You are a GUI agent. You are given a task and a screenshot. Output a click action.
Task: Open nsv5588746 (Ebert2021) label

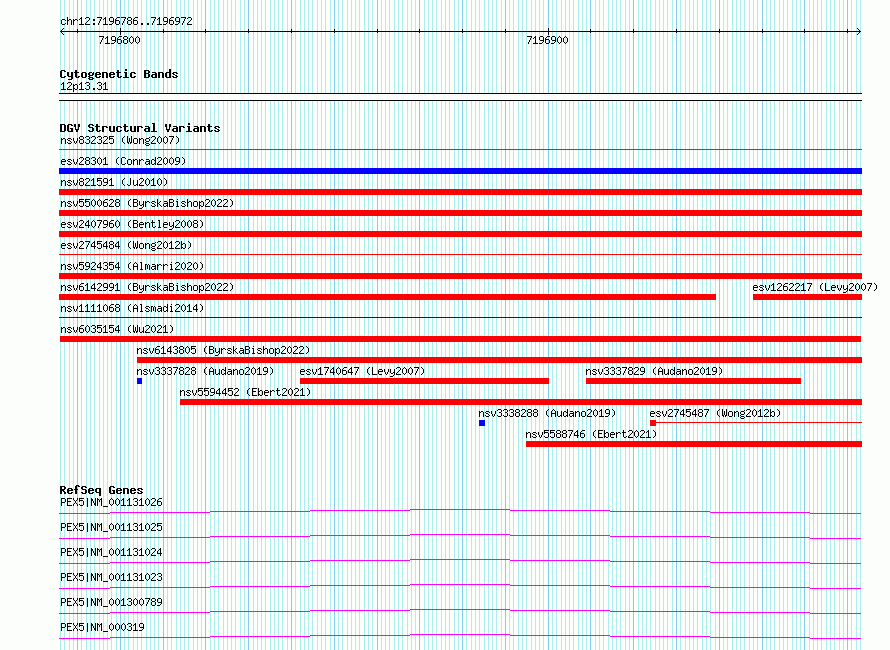[x=591, y=434]
